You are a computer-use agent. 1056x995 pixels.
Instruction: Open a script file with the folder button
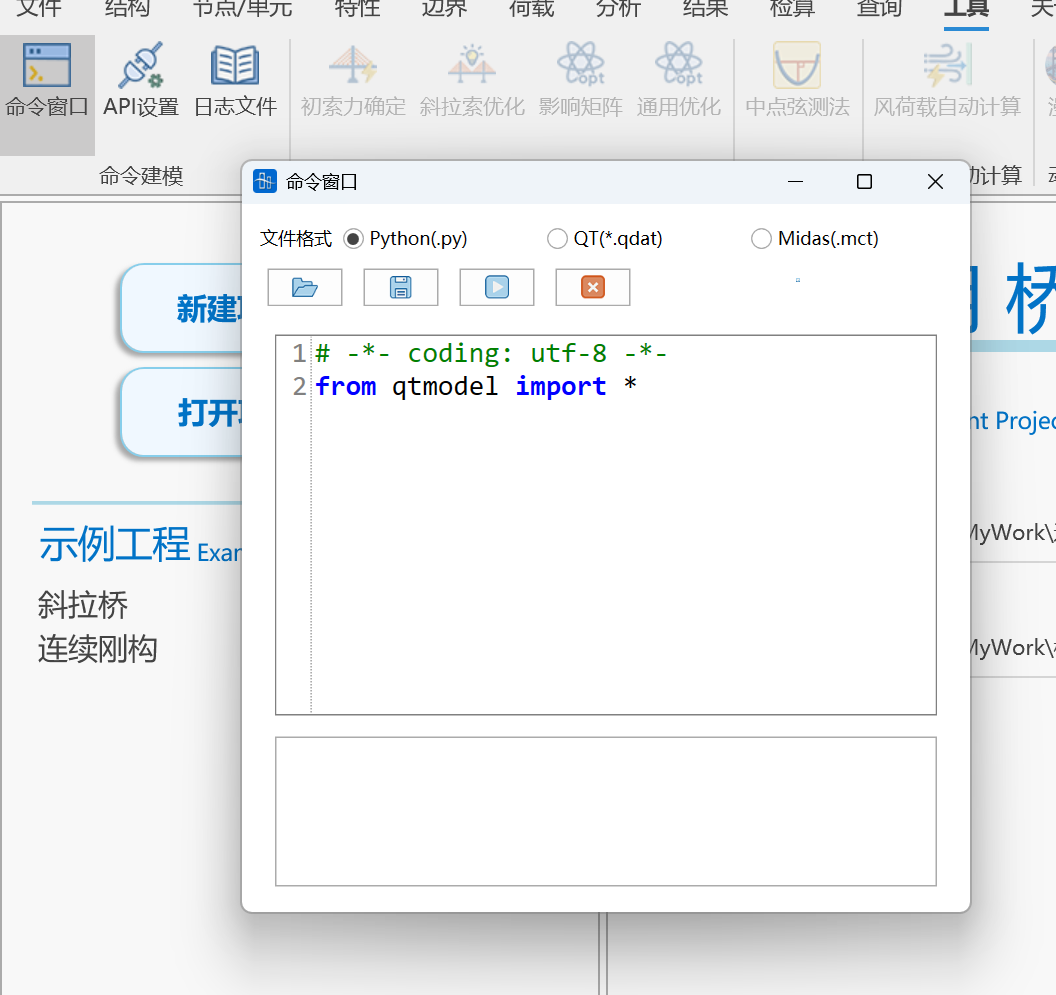[304, 288]
